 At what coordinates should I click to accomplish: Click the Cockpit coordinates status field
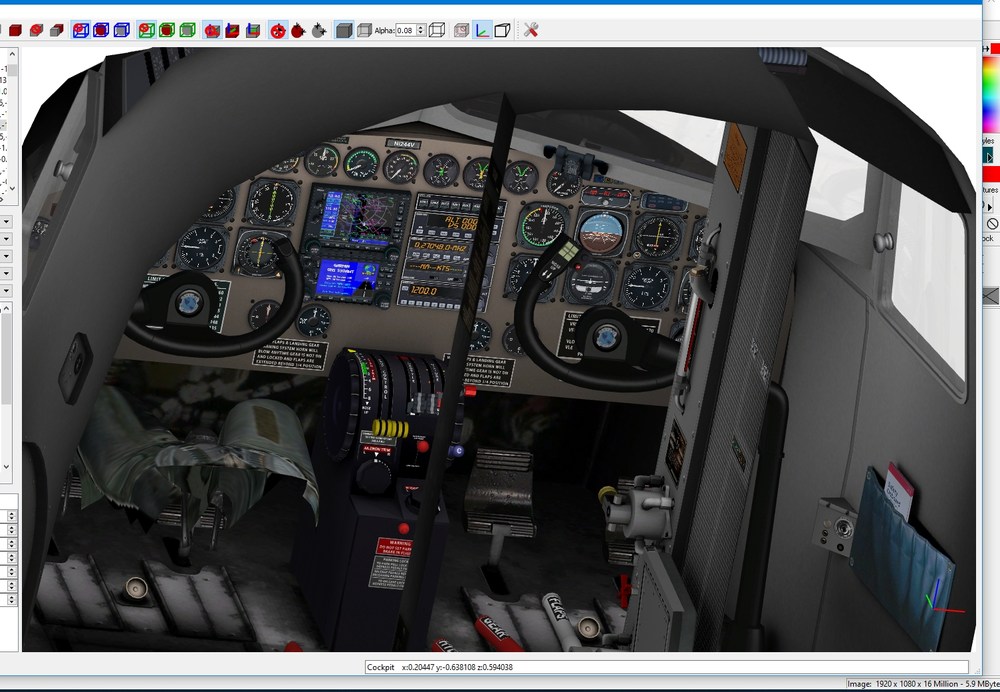[666, 667]
